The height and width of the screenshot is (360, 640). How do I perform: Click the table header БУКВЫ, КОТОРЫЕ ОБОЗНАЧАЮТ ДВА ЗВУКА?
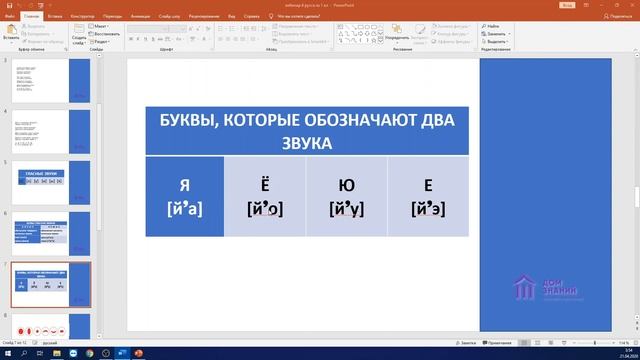(x=307, y=131)
